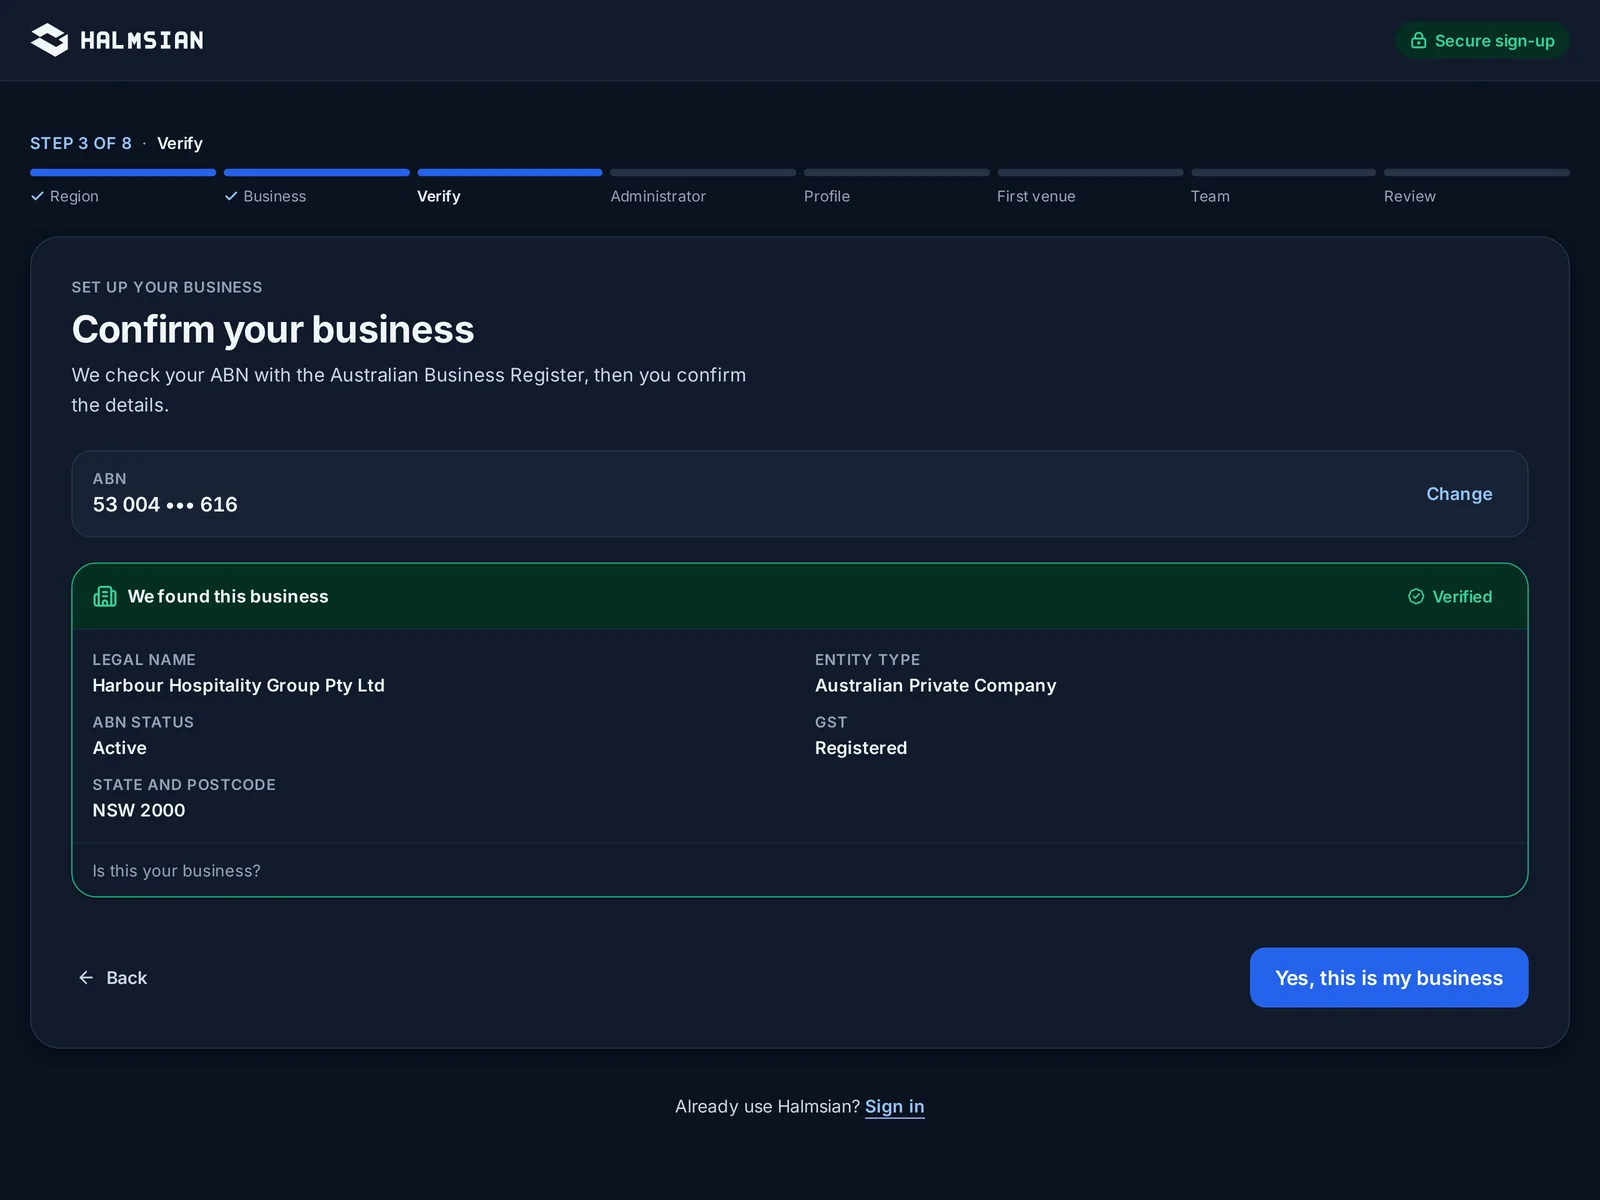The image size is (1600, 1200).
Task: Click the checkmark beside Business step
Action: click(x=231, y=196)
